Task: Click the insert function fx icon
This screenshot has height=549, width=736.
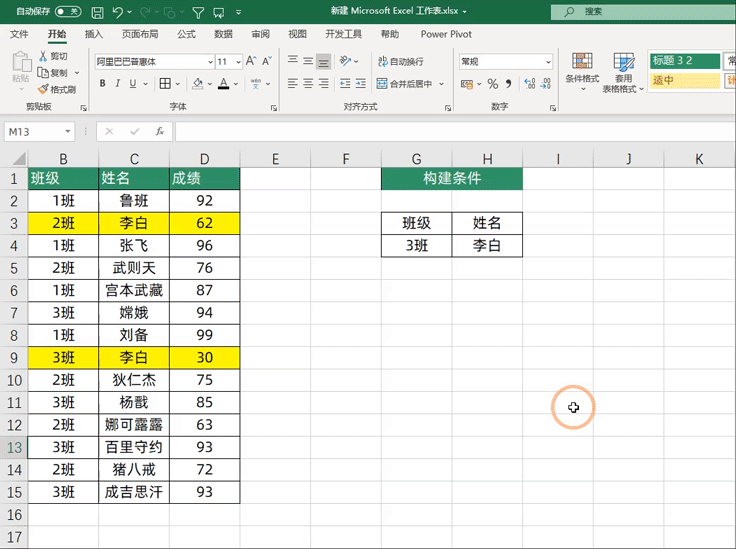Action: (159, 131)
